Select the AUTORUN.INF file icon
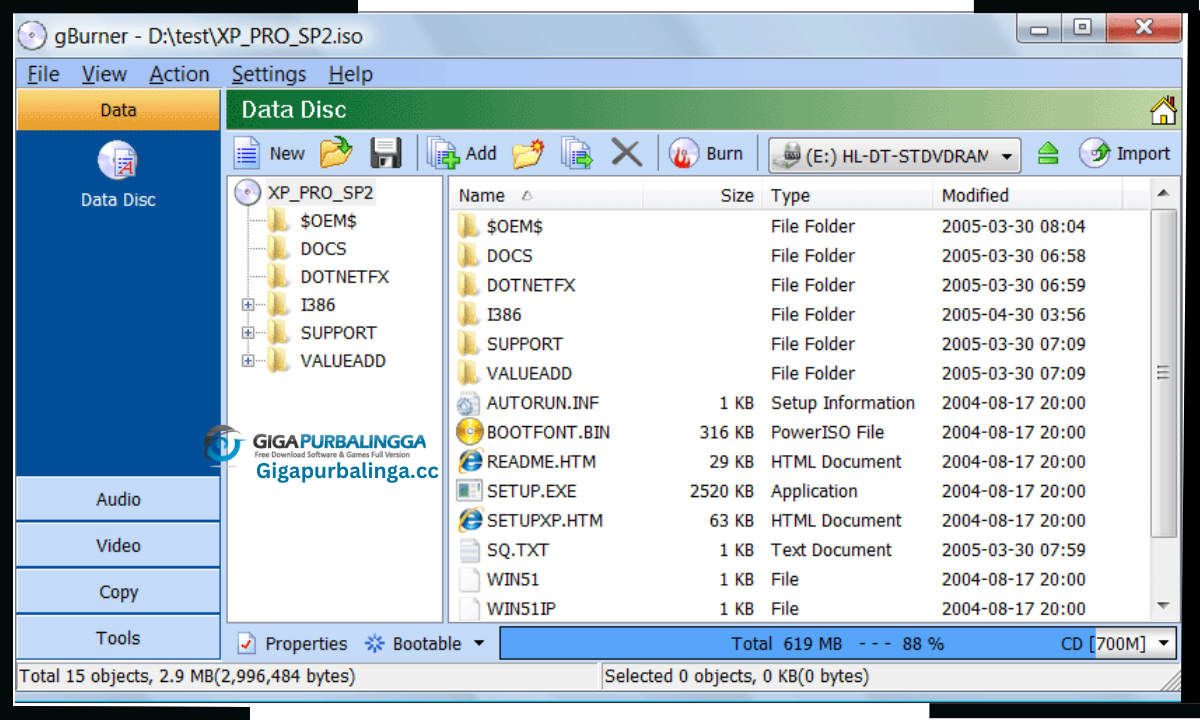This screenshot has width=1200, height=720. [x=469, y=403]
